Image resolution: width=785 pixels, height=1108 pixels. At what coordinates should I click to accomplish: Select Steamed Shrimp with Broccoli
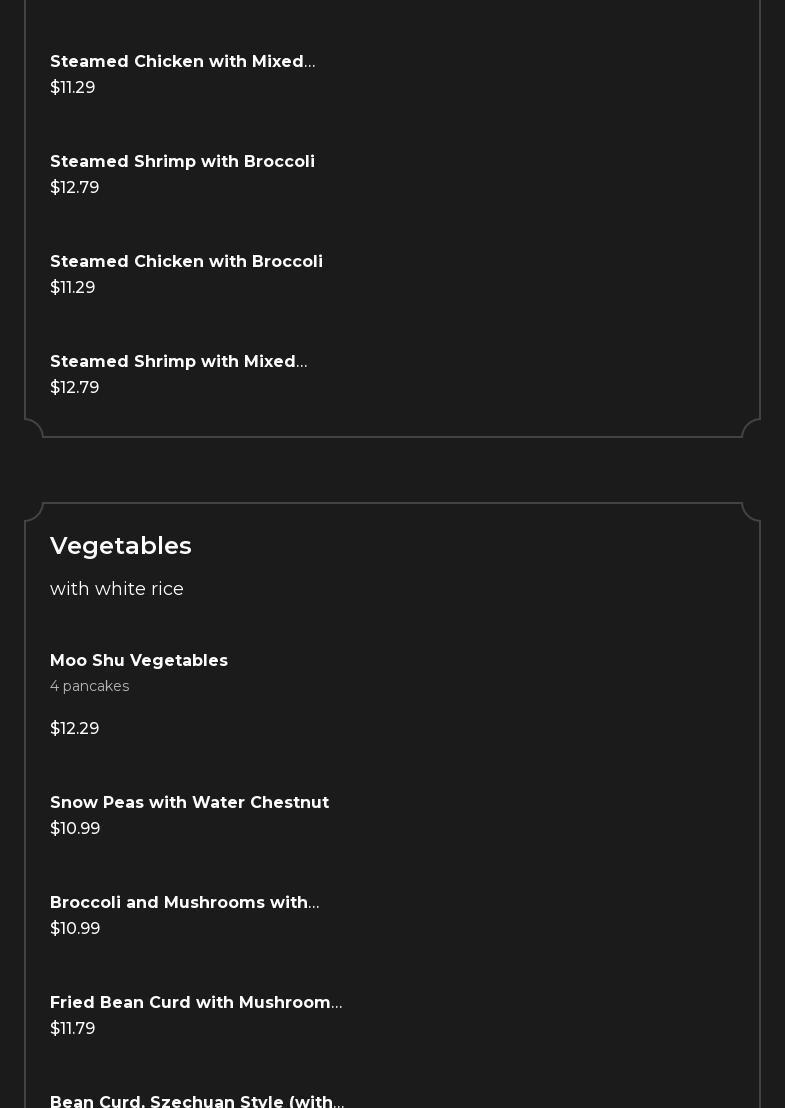pos(182,162)
